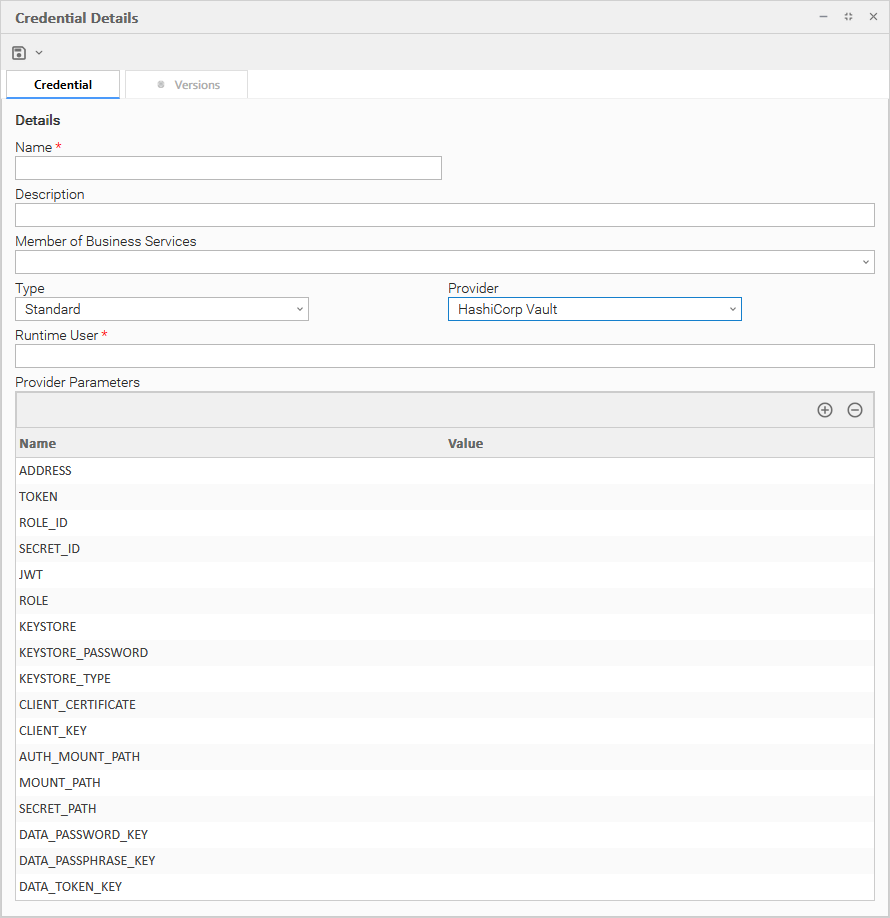Screen dimensions: 890x918
Task: Switch to the Versions tab
Action: click(187, 85)
